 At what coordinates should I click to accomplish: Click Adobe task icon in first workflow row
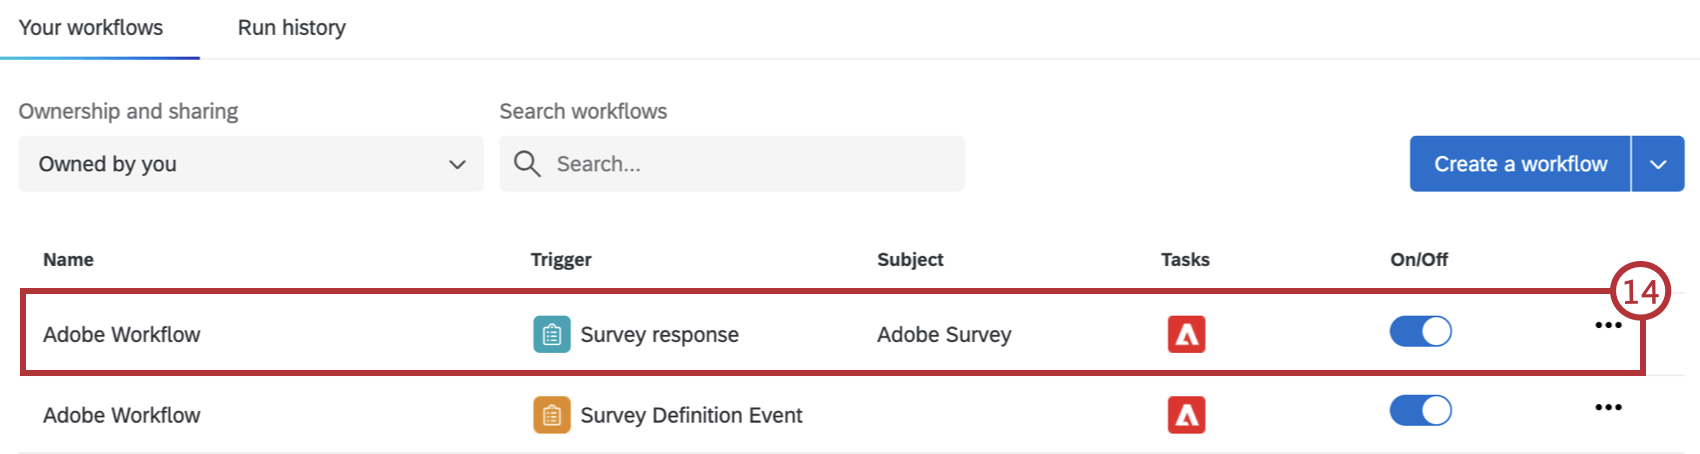[x=1186, y=335]
